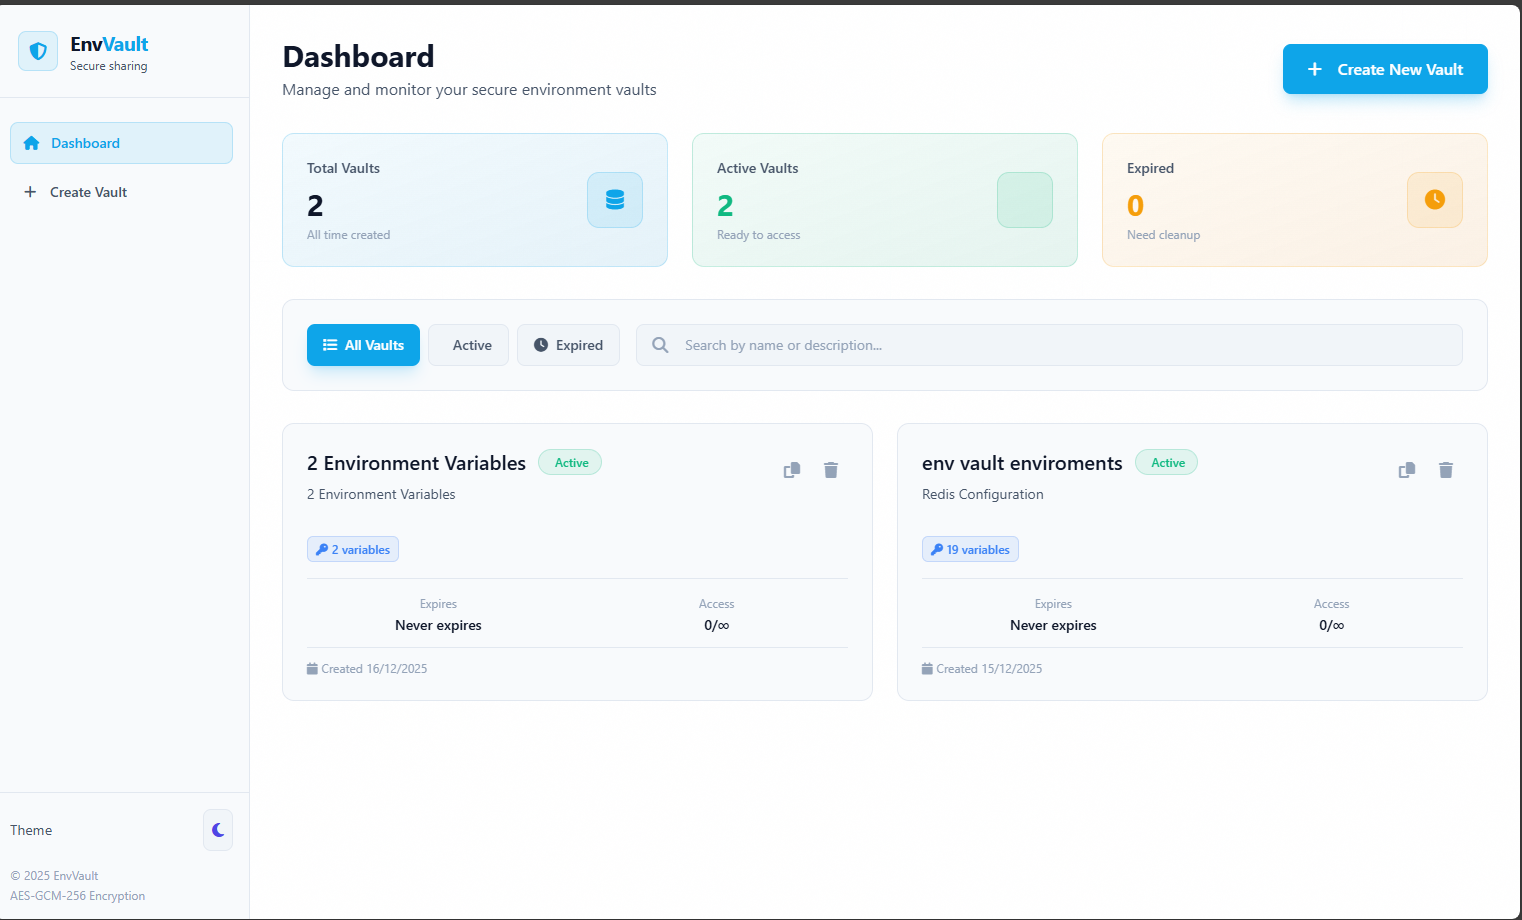Delete the env vault enviroments vault

coord(1445,469)
